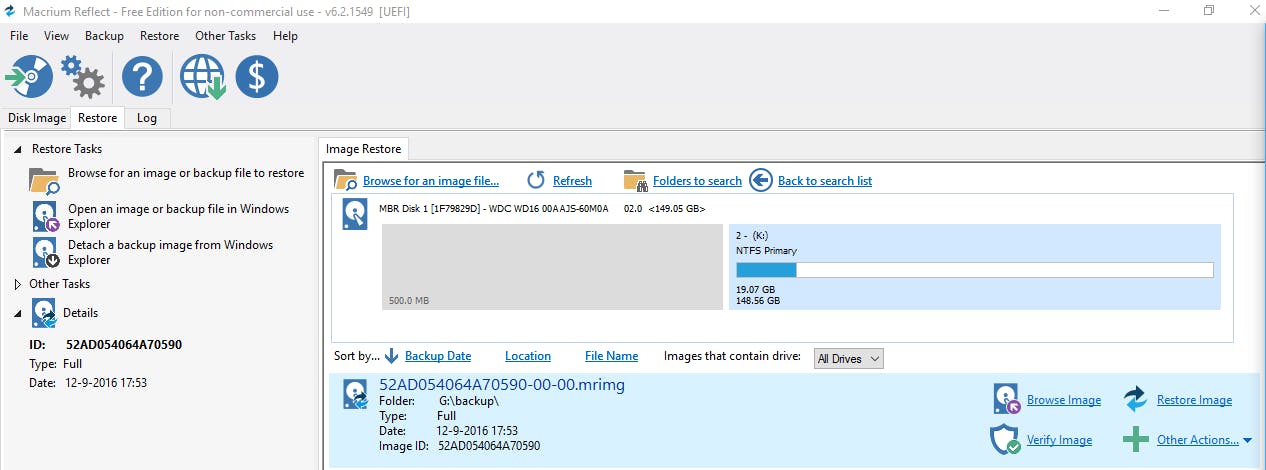Click the green plus Other Actions icon
The height and width of the screenshot is (470, 1266).
coord(1135,439)
